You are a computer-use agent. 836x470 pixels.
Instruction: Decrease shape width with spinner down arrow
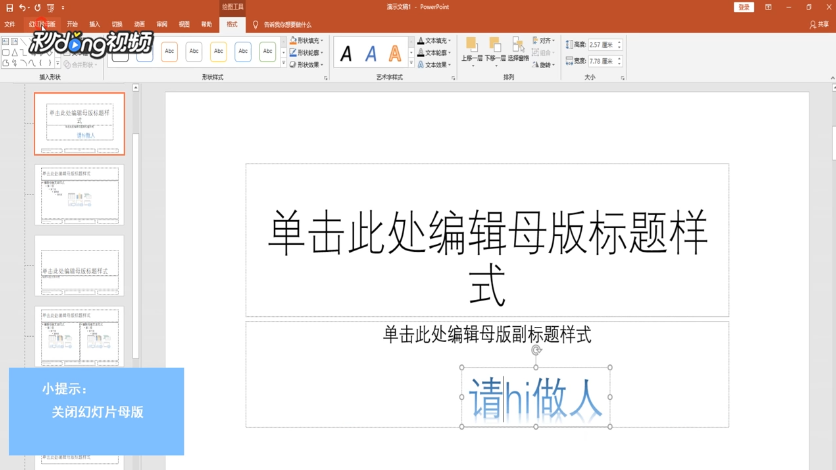[620, 64]
